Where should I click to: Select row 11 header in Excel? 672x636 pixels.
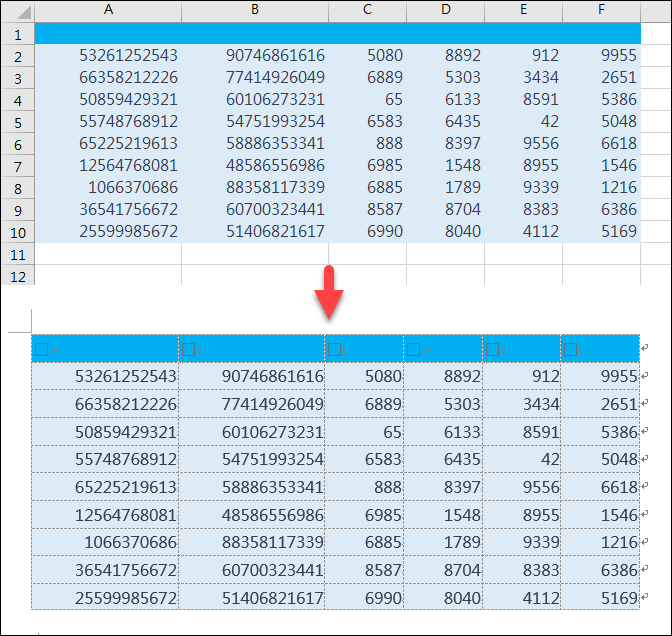(18, 254)
